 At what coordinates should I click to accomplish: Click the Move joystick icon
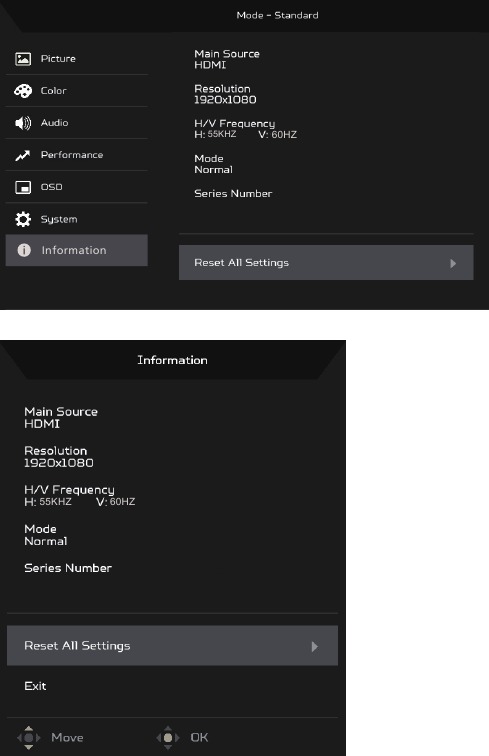[29, 737]
